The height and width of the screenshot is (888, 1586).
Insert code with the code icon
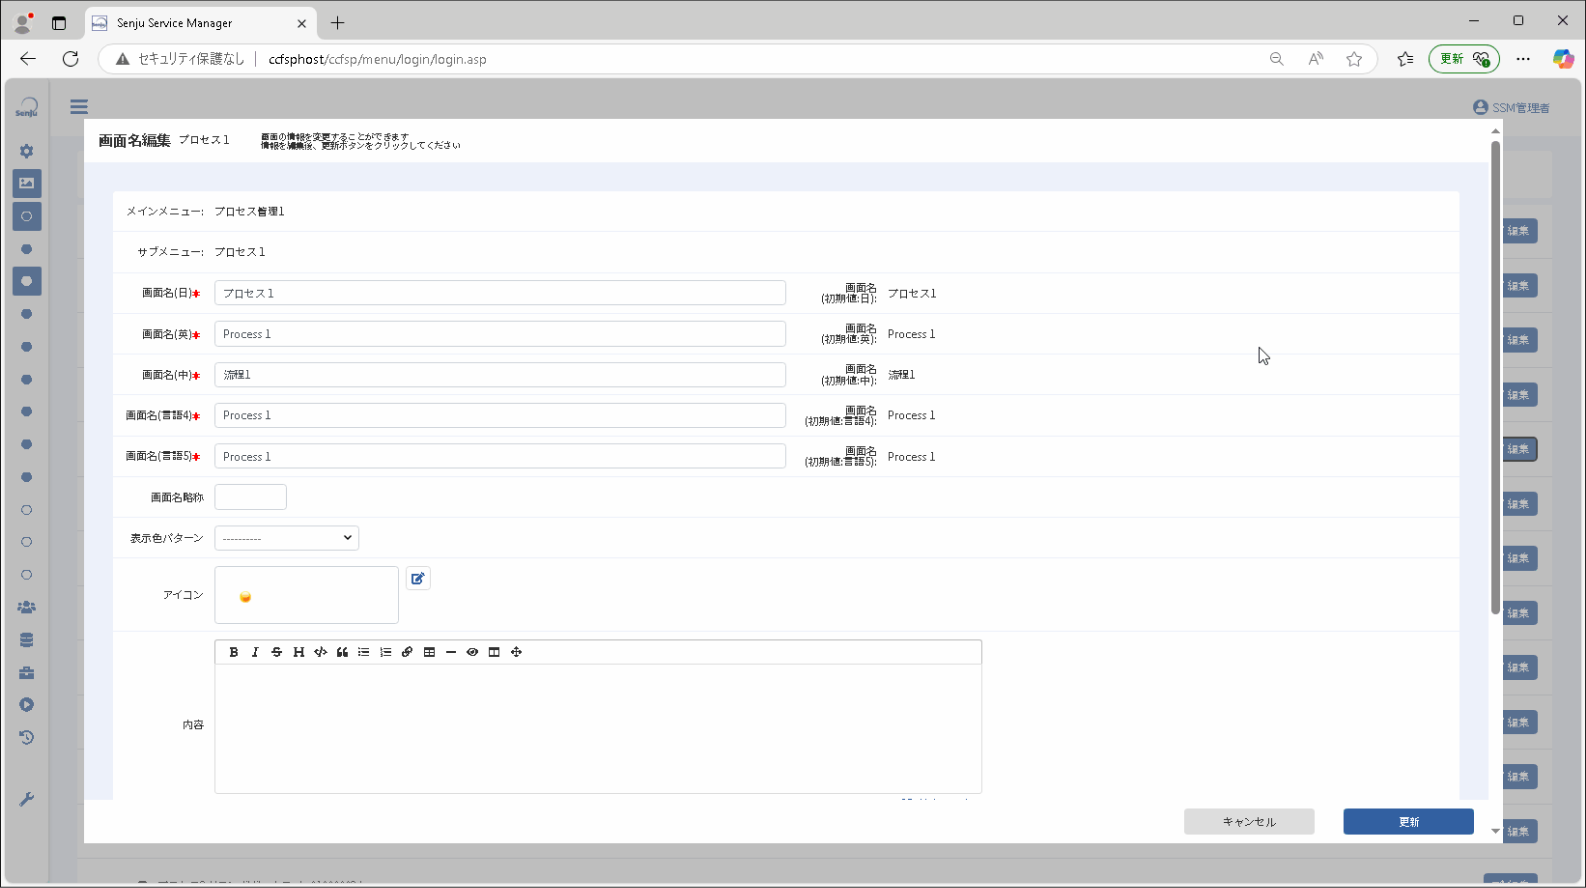pos(321,652)
